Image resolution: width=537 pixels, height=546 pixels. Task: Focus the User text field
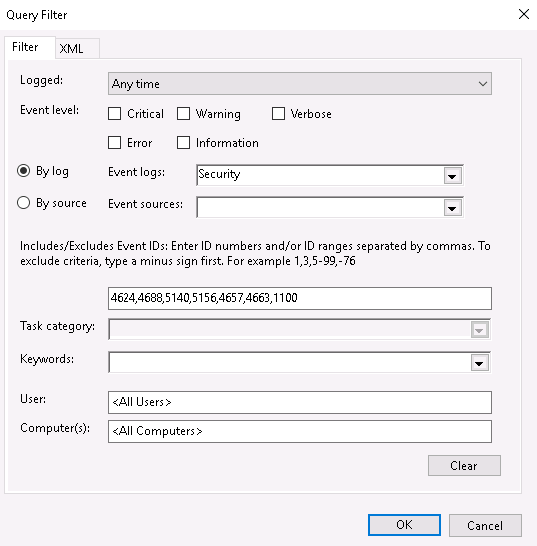pyautogui.click(x=299, y=402)
